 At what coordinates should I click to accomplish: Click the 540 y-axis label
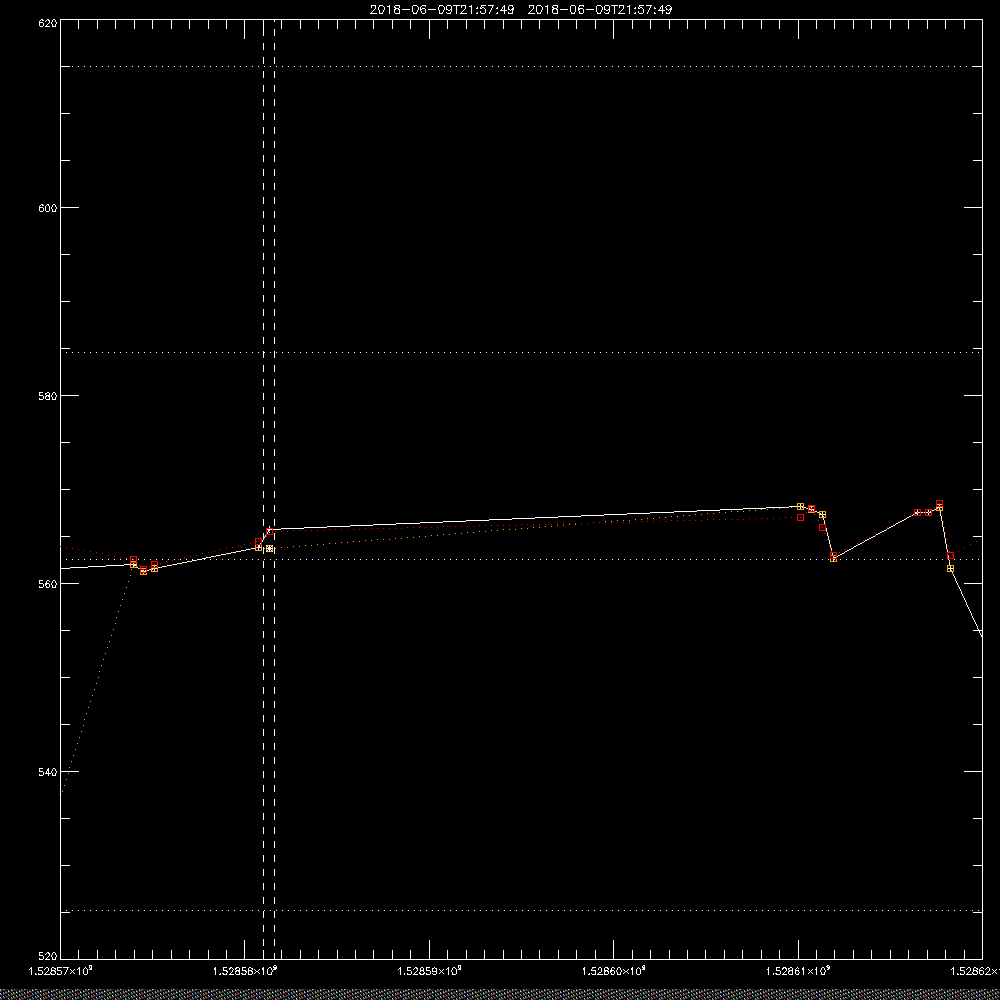(x=48, y=772)
